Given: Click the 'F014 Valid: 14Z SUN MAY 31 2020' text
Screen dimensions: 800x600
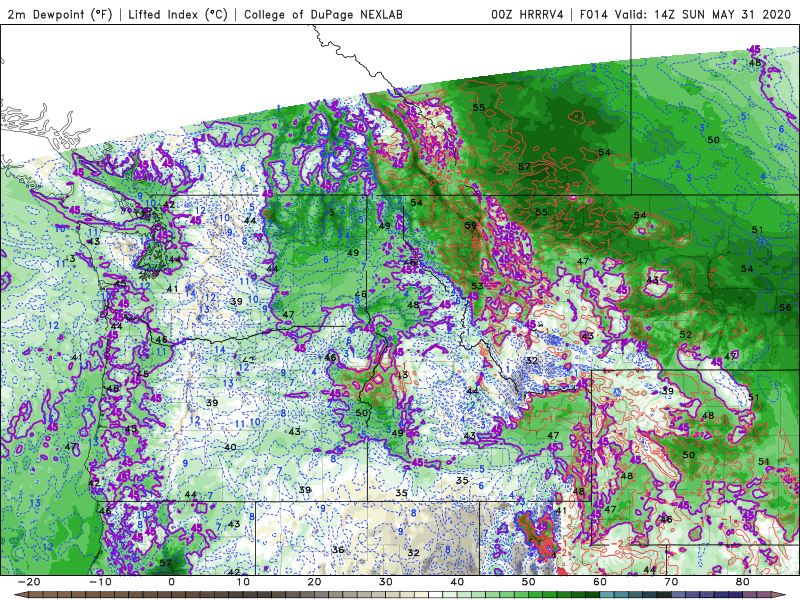Looking at the screenshot, I should (688, 14).
